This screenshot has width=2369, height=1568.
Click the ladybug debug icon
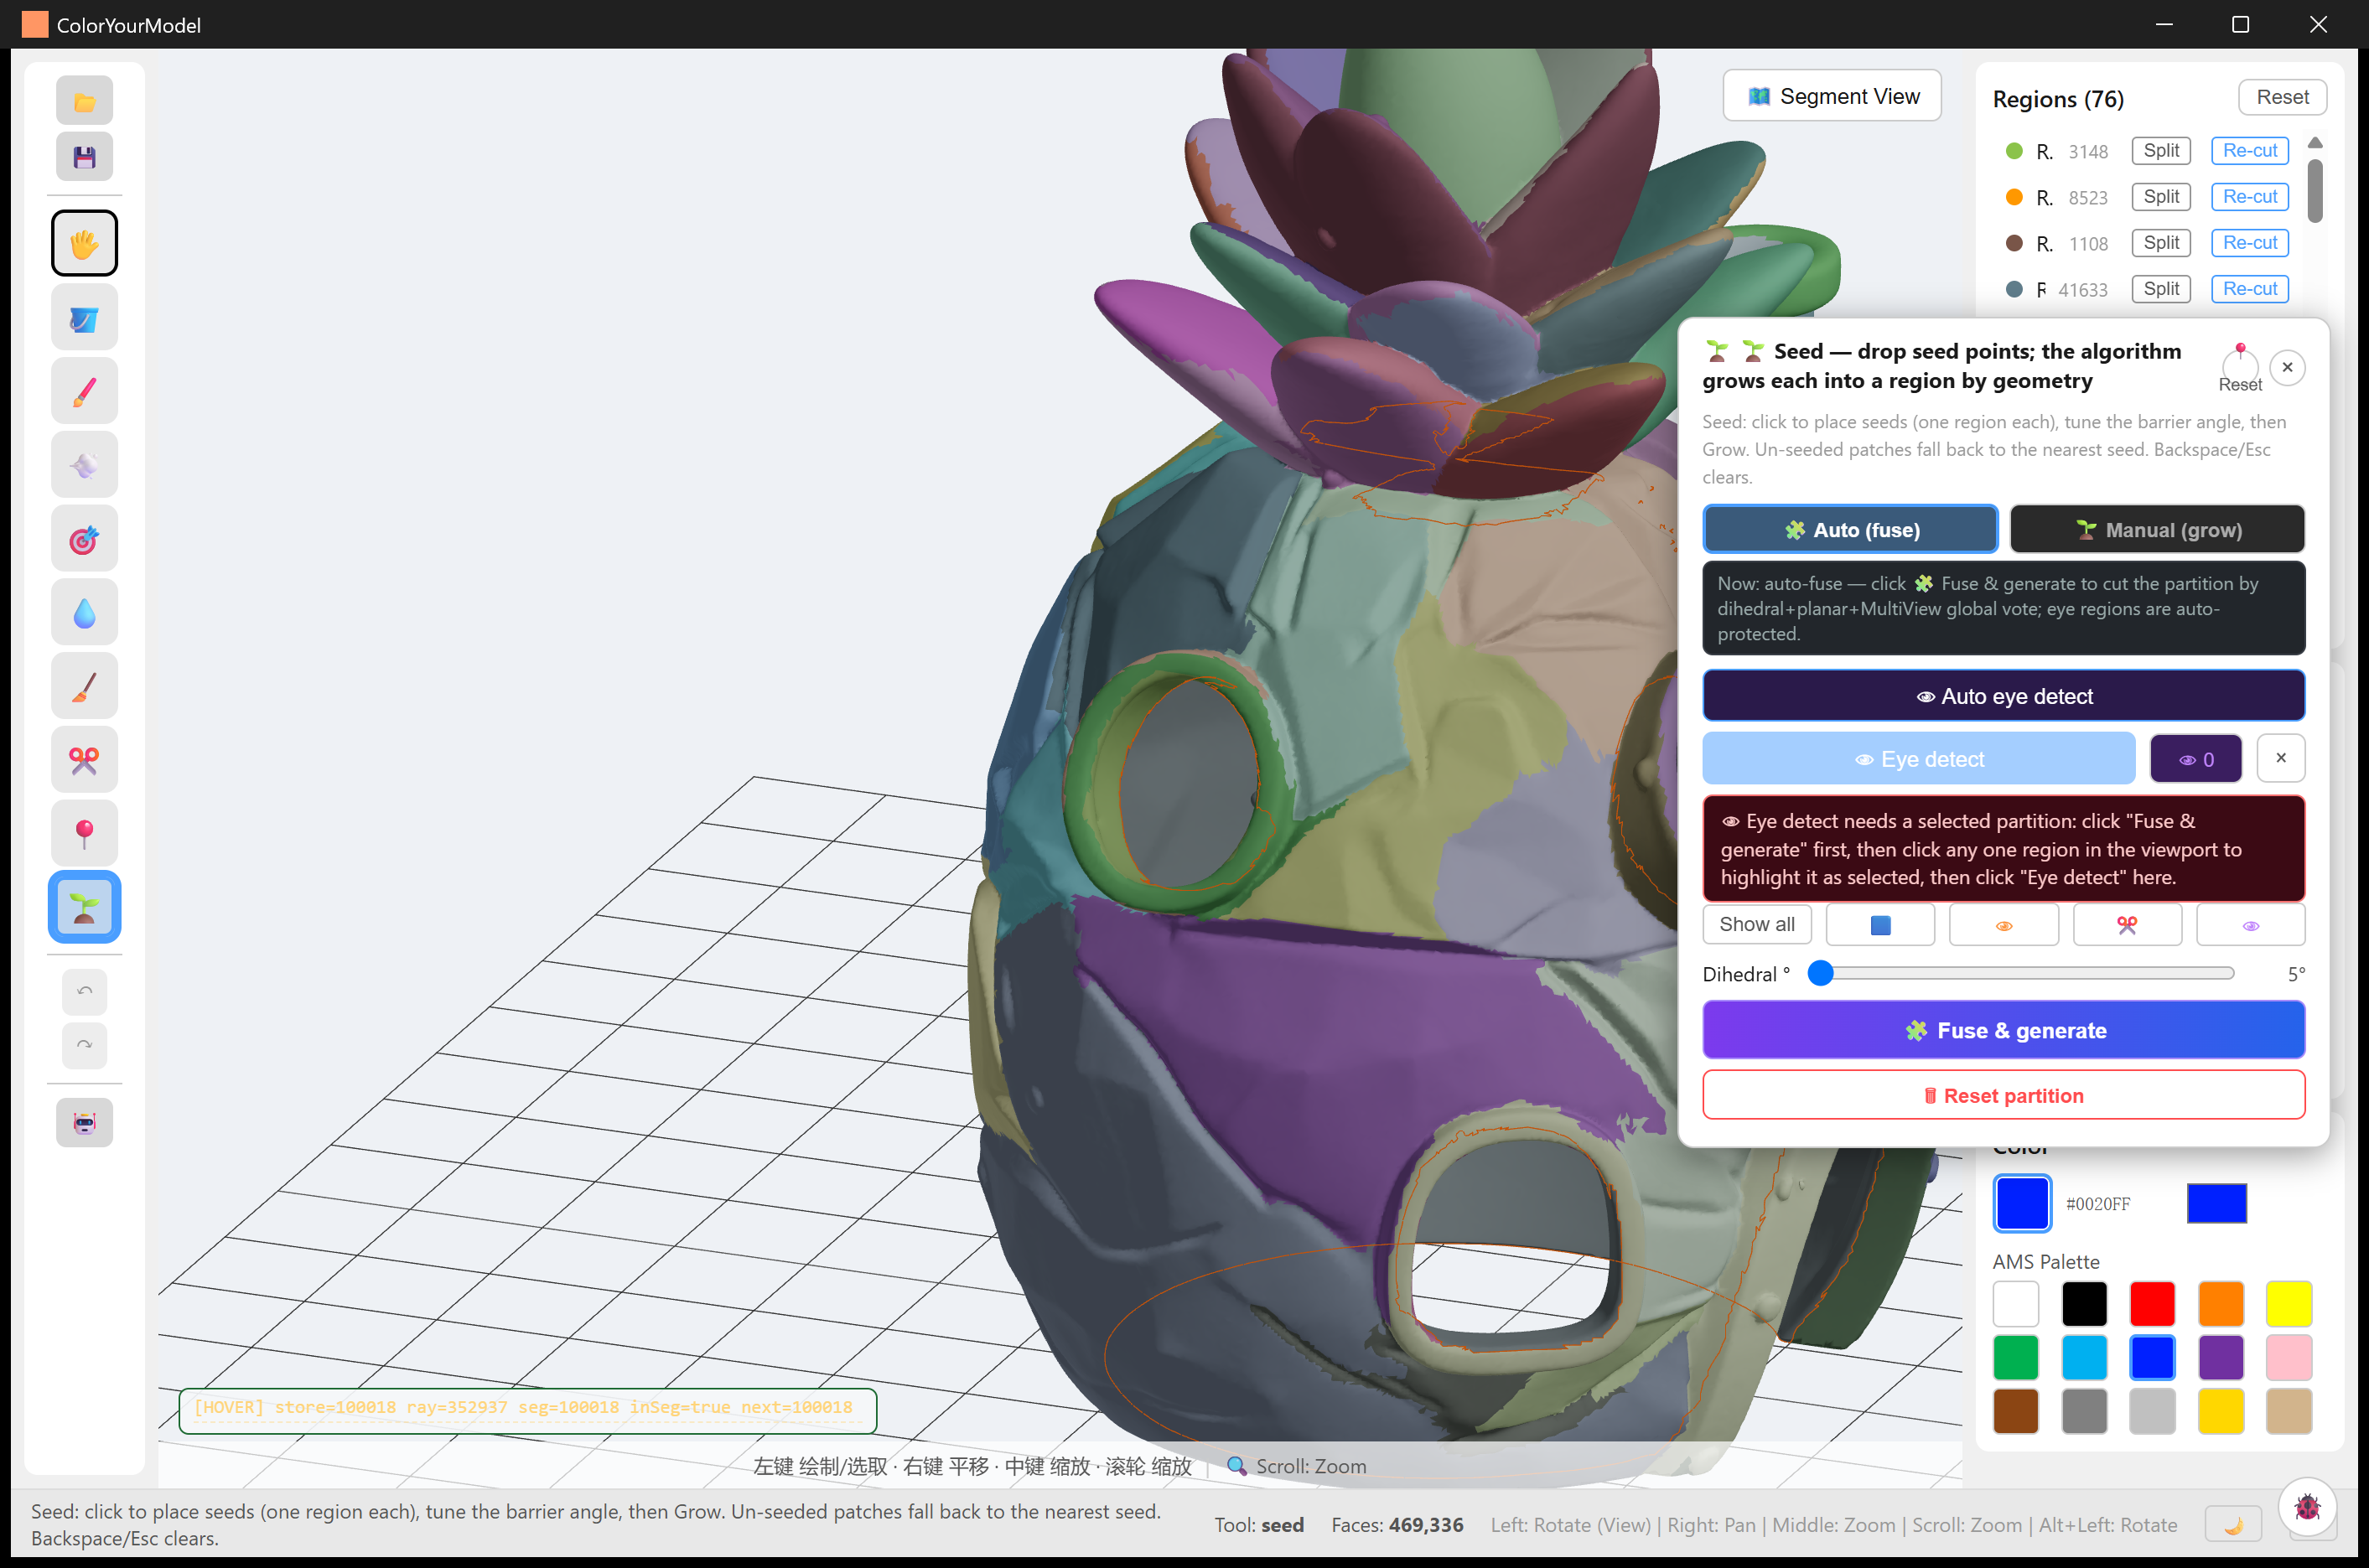click(2307, 1507)
